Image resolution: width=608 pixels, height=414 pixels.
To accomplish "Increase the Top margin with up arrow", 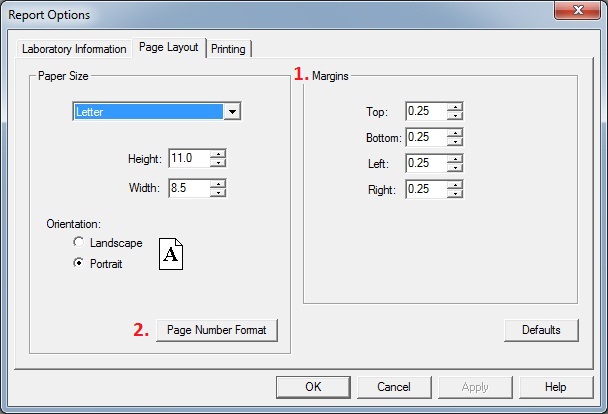I will [455, 107].
